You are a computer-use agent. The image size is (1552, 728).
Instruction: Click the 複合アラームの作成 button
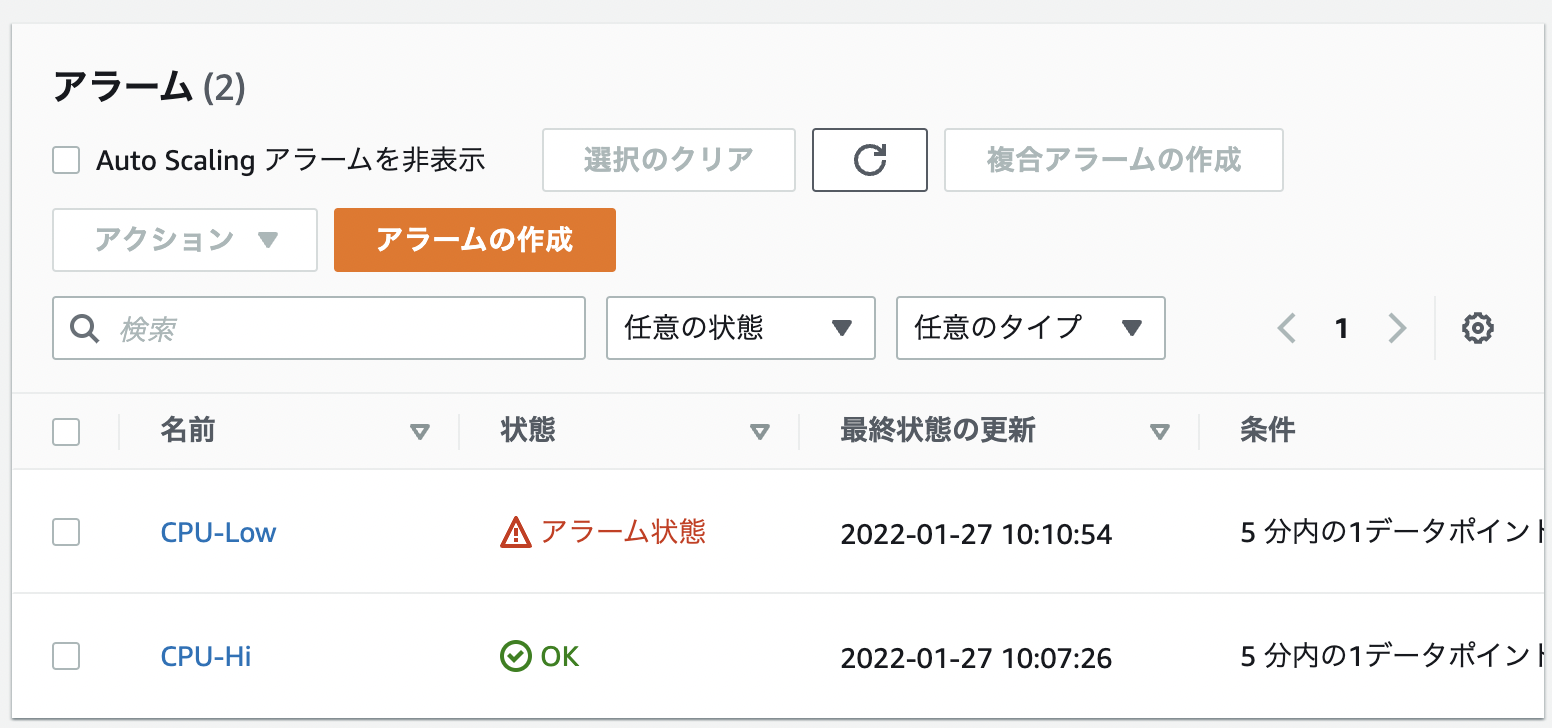coord(1113,160)
